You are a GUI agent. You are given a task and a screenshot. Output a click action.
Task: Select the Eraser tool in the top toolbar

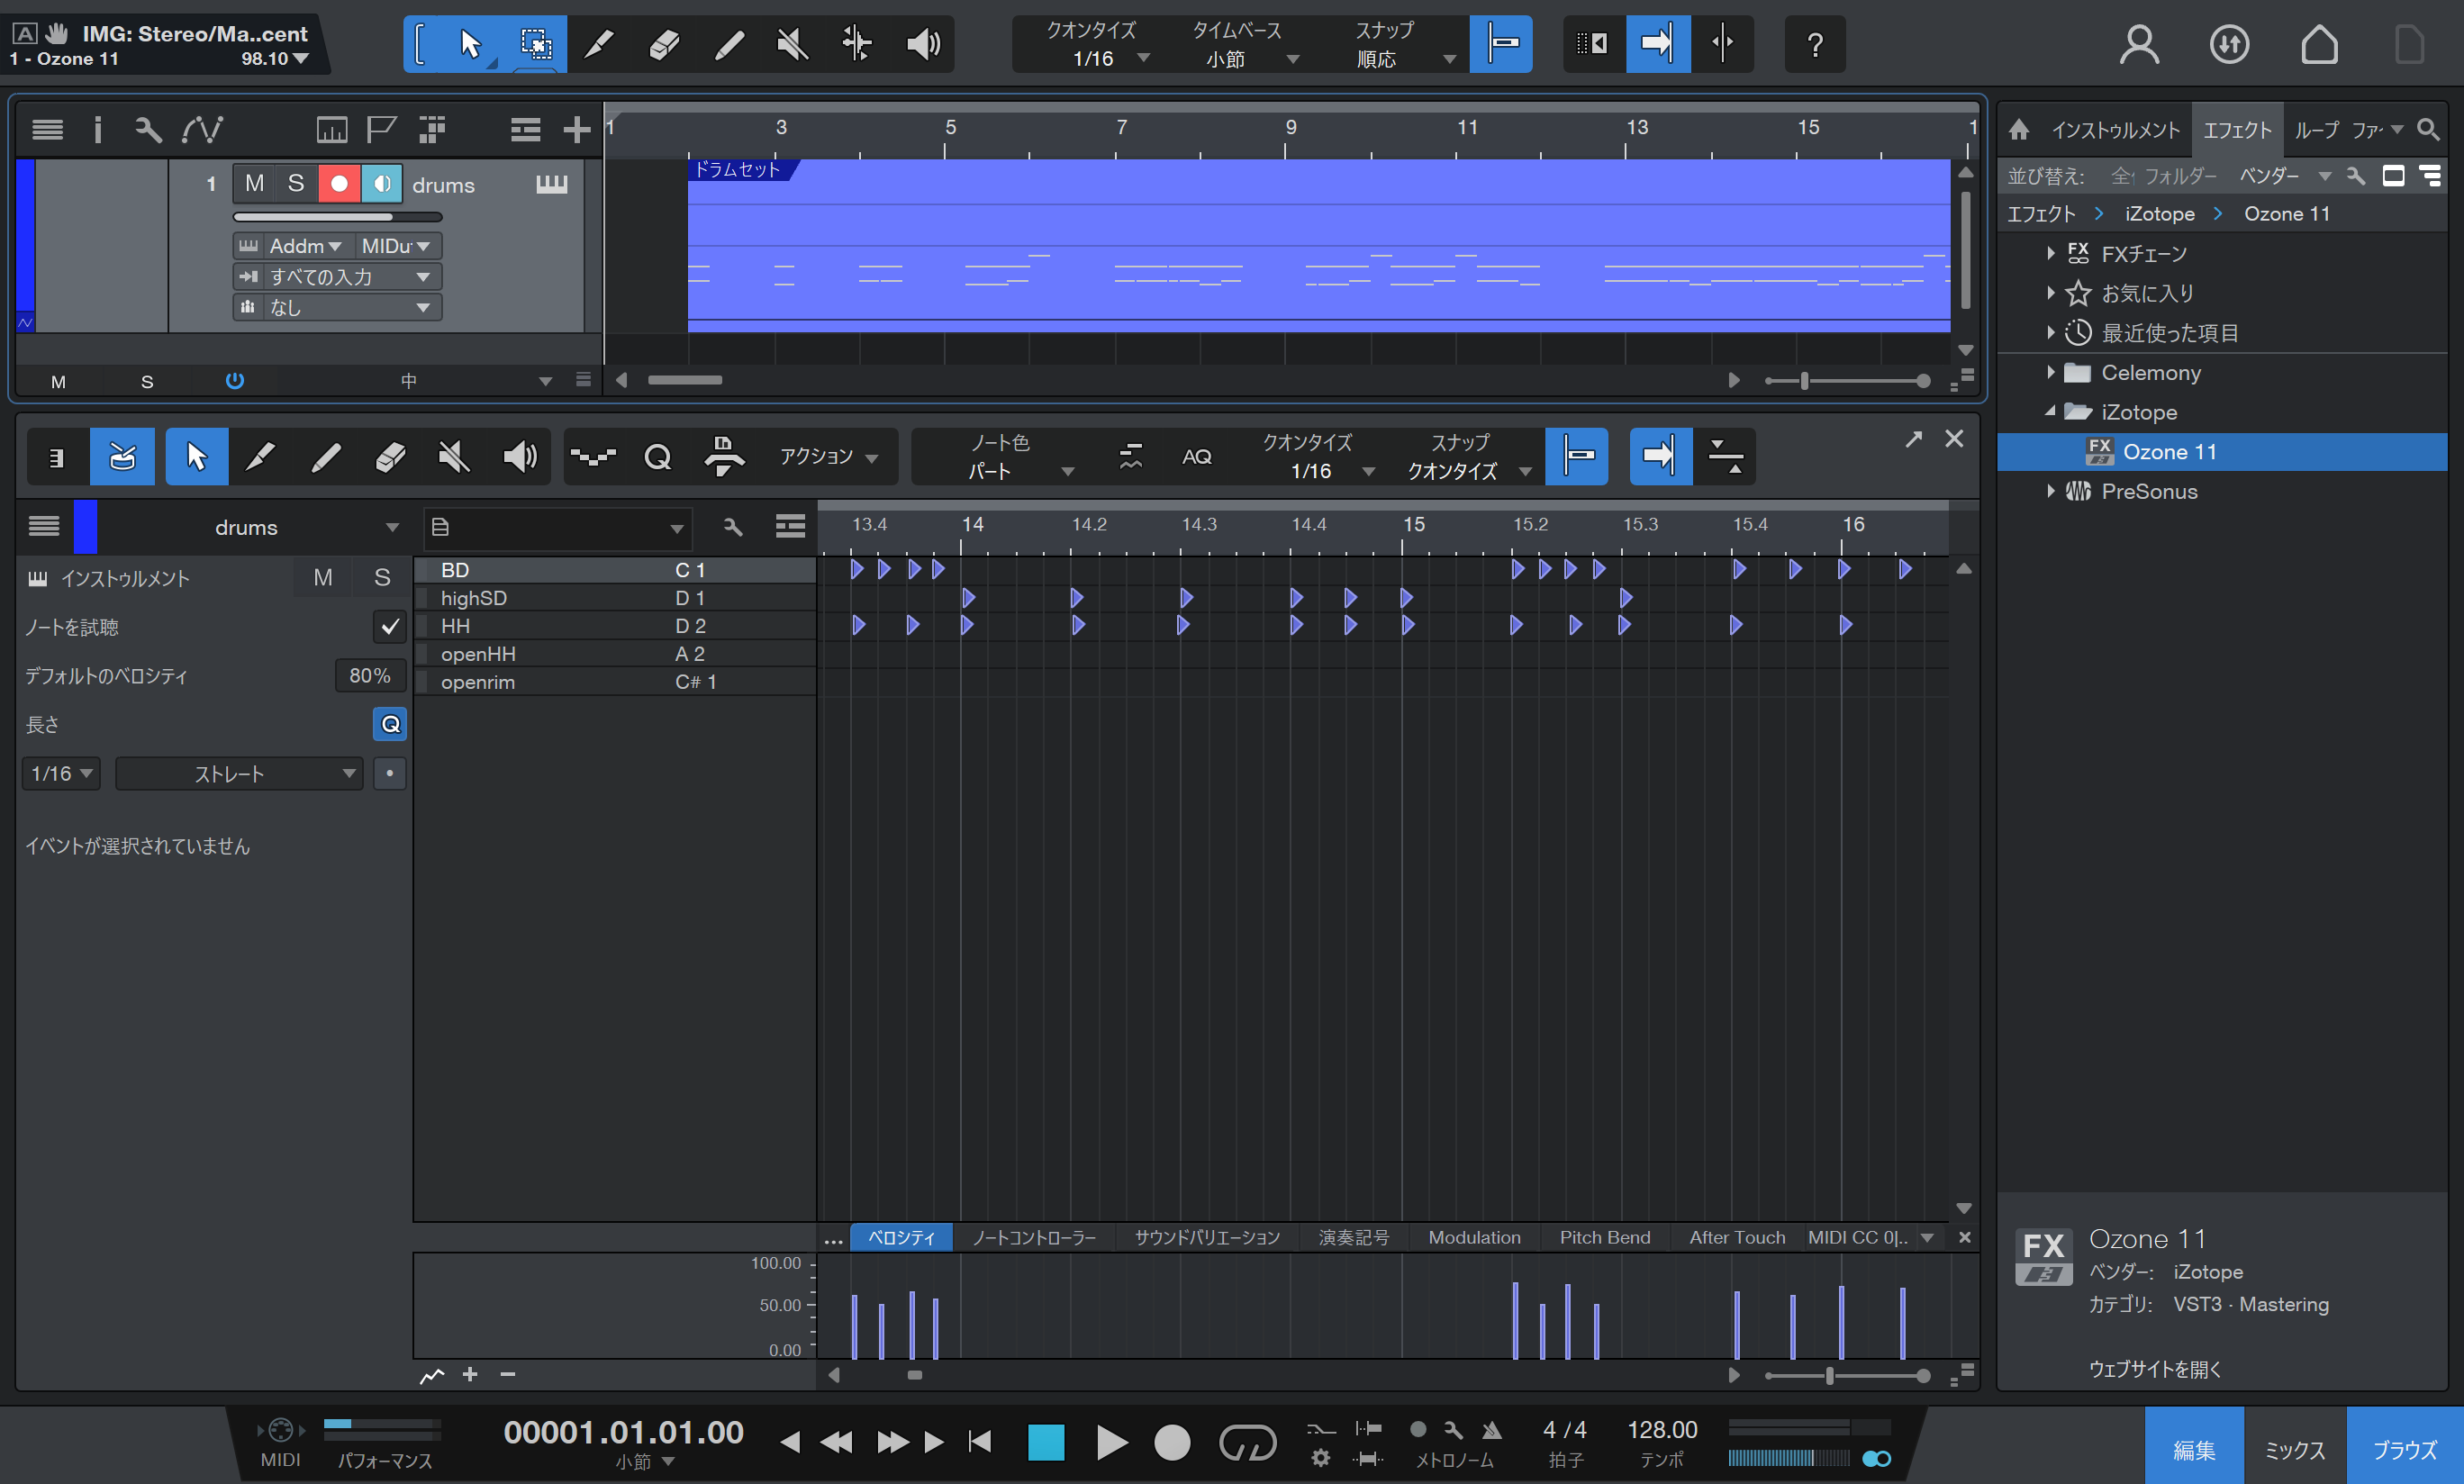click(664, 44)
